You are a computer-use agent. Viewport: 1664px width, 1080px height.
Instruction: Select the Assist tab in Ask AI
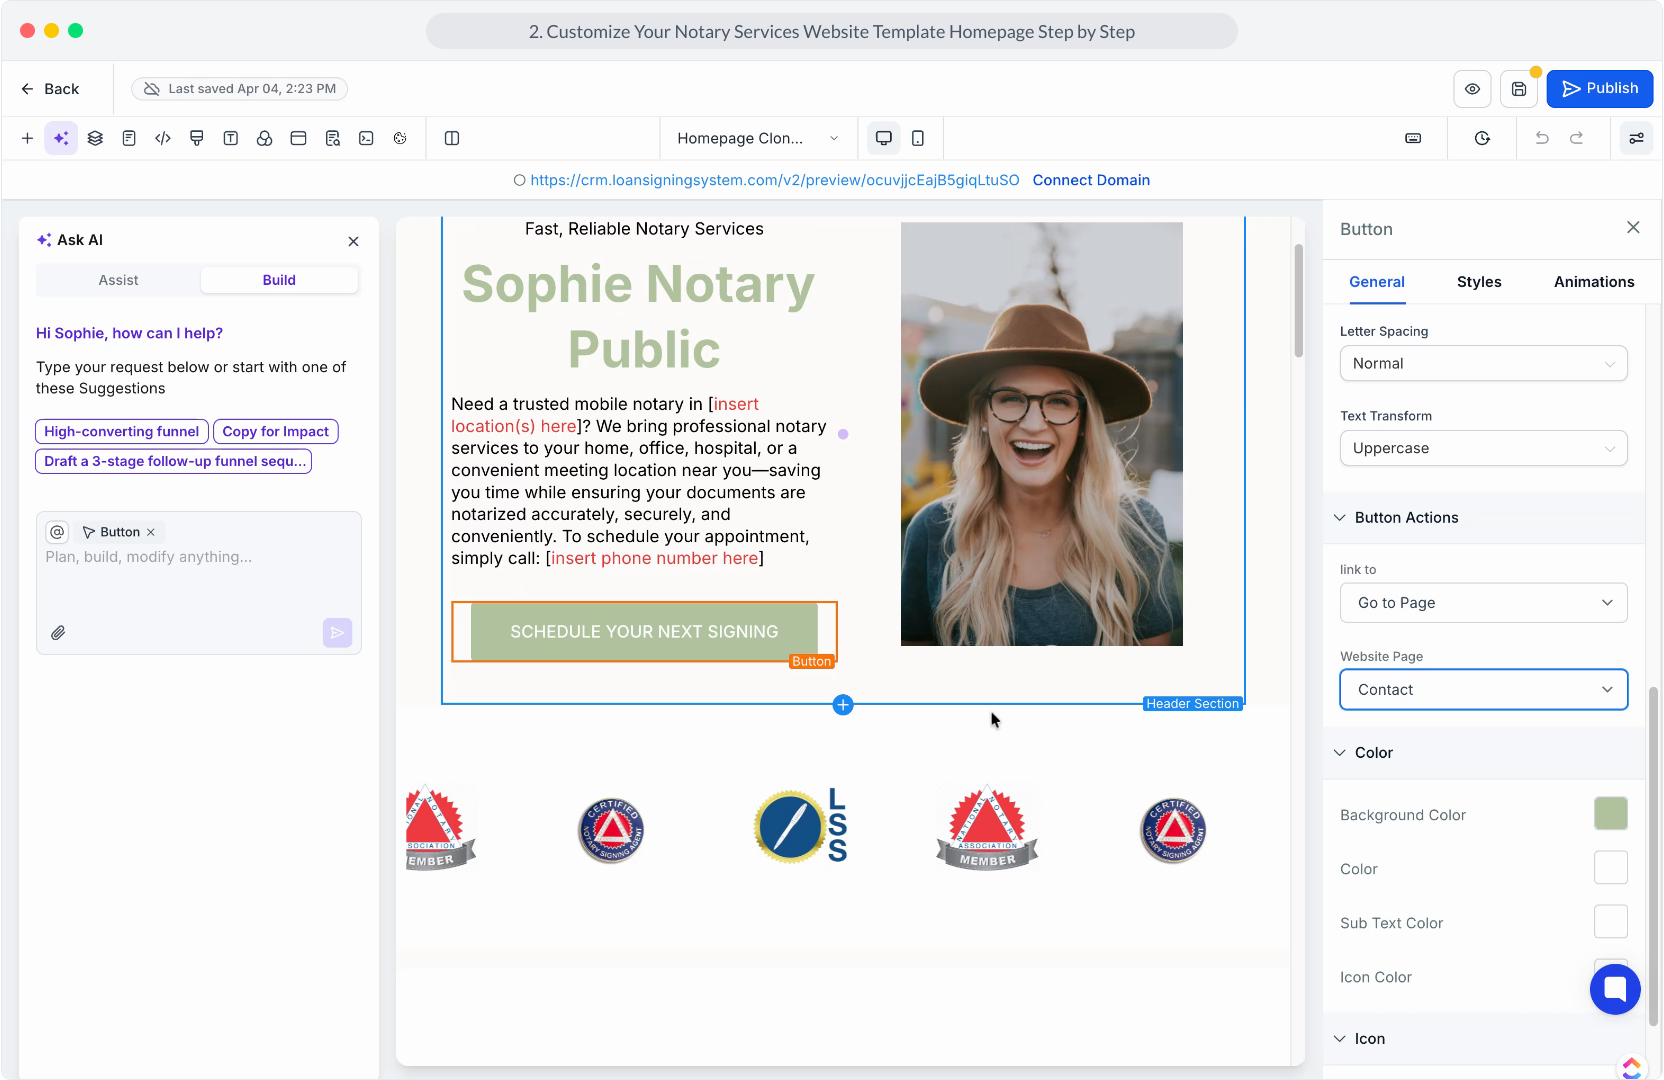tap(118, 280)
